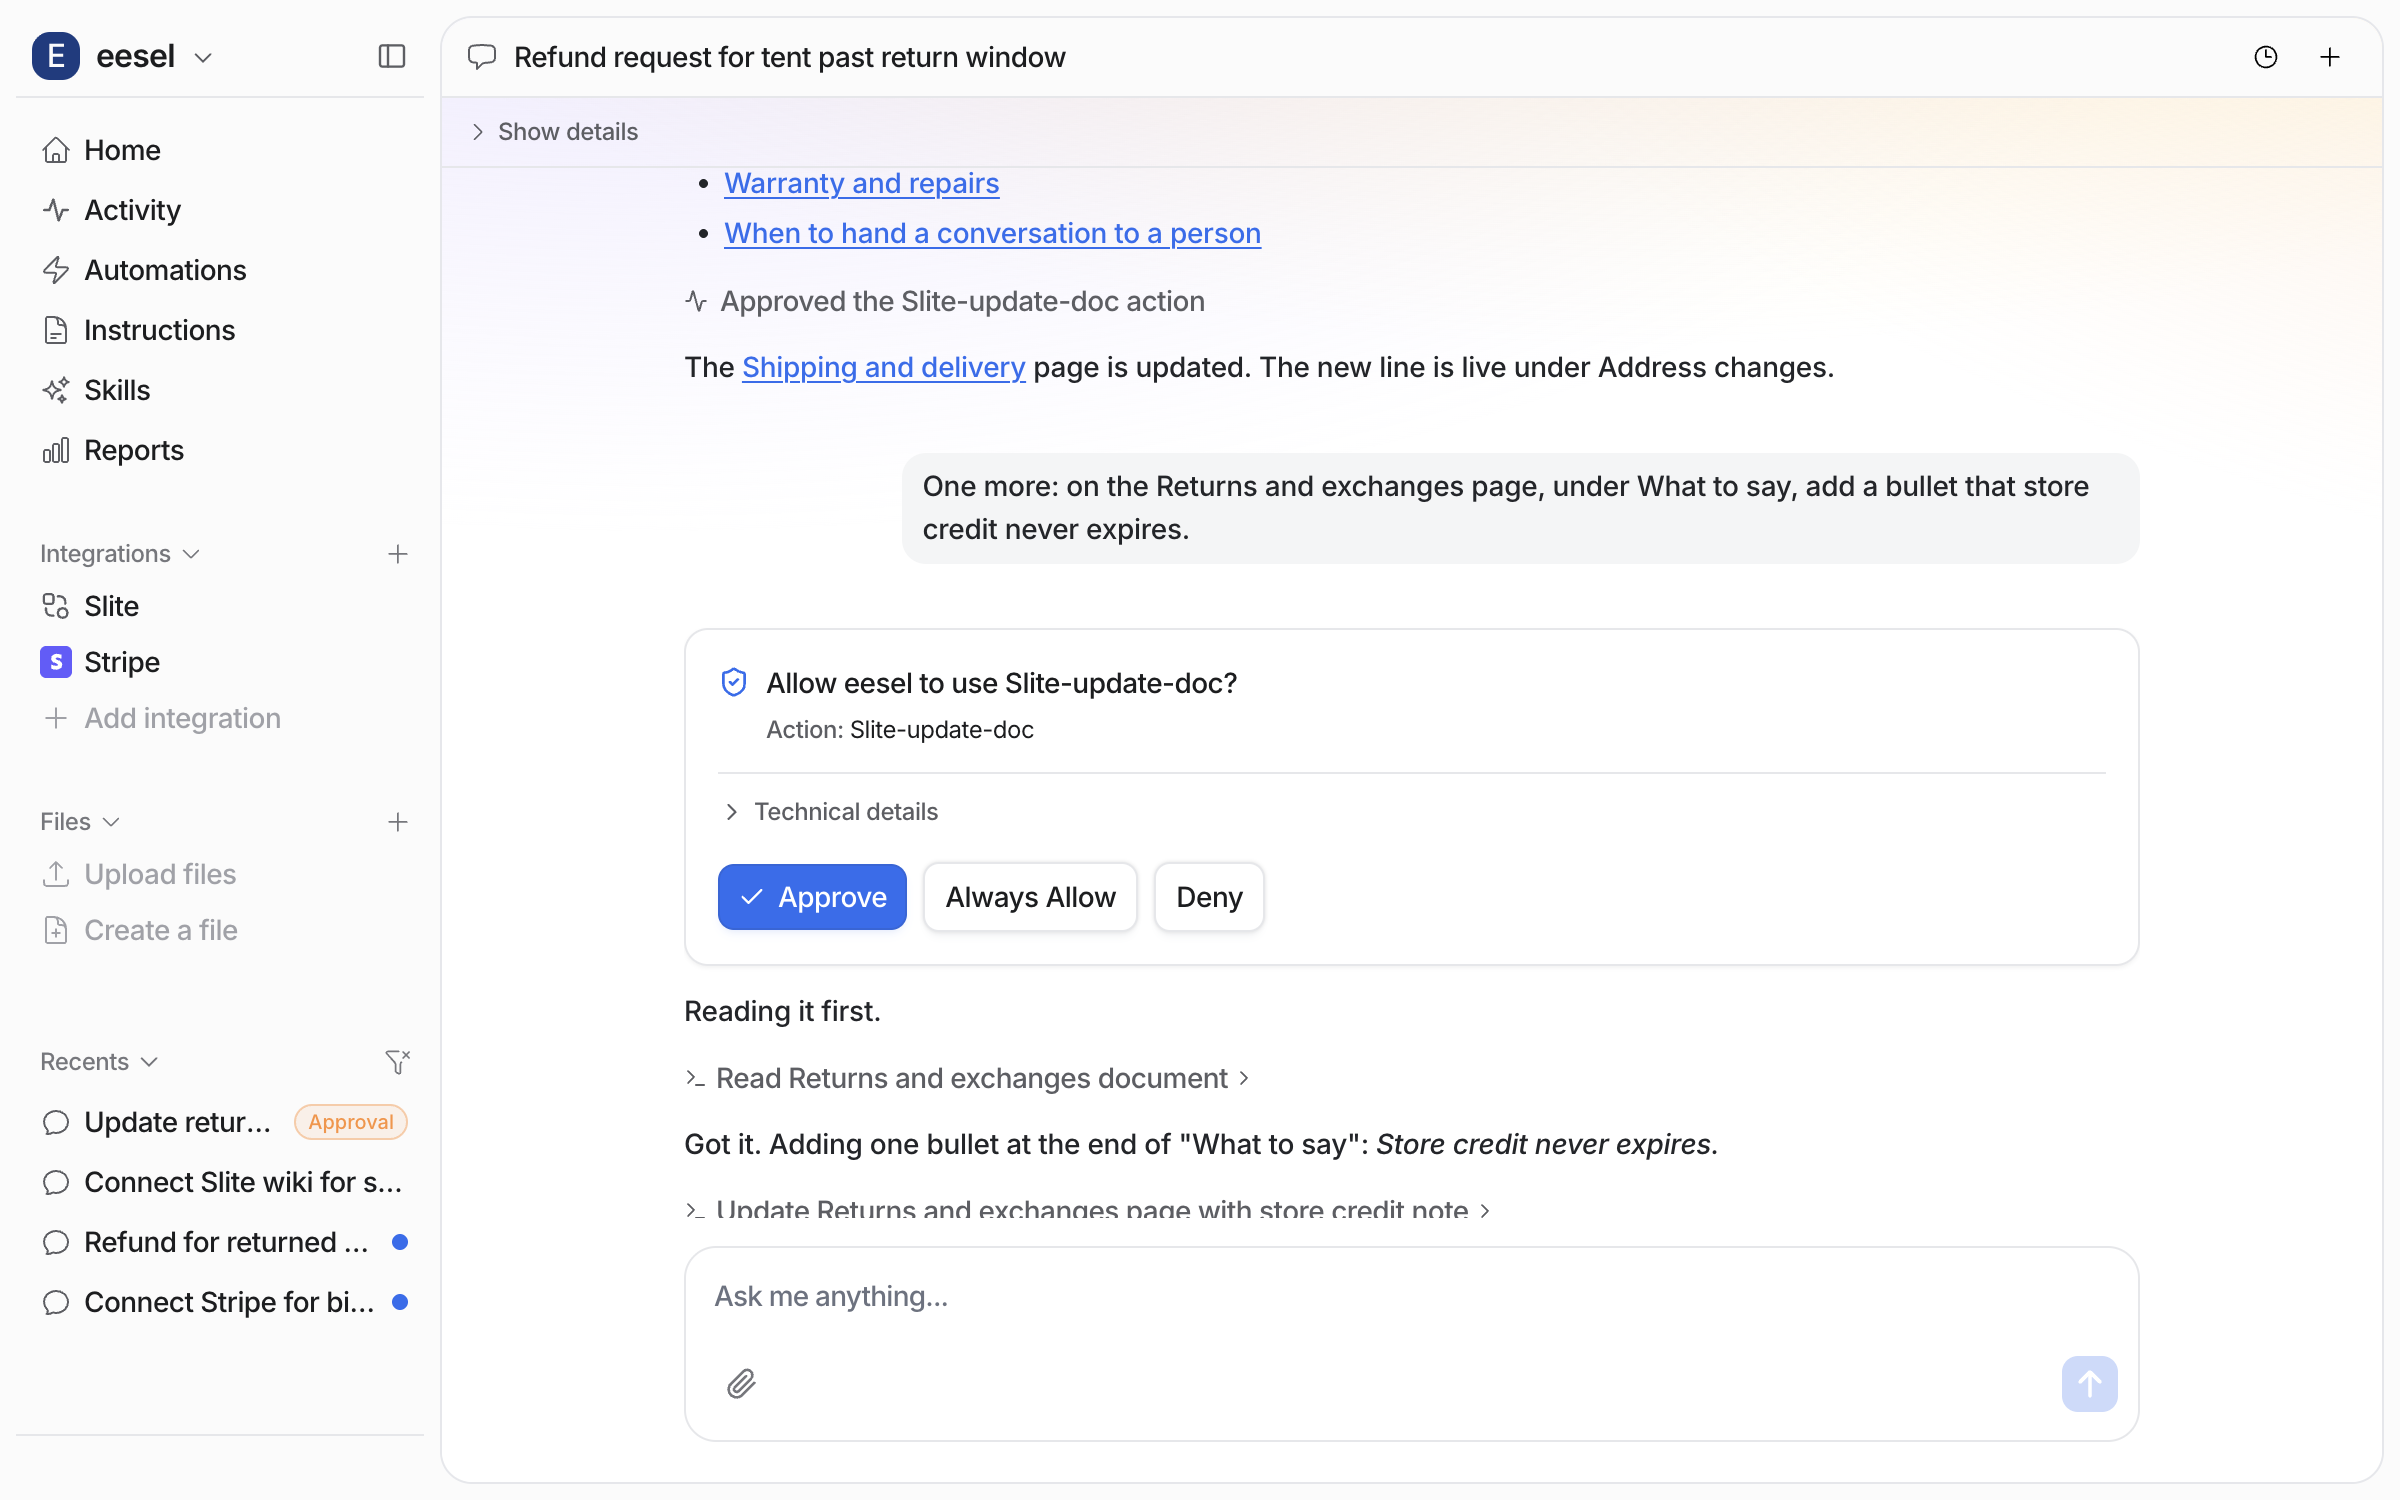Expand Read Returns and exchanges document
Image resolution: width=2400 pixels, height=1500 pixels.
968,1078
